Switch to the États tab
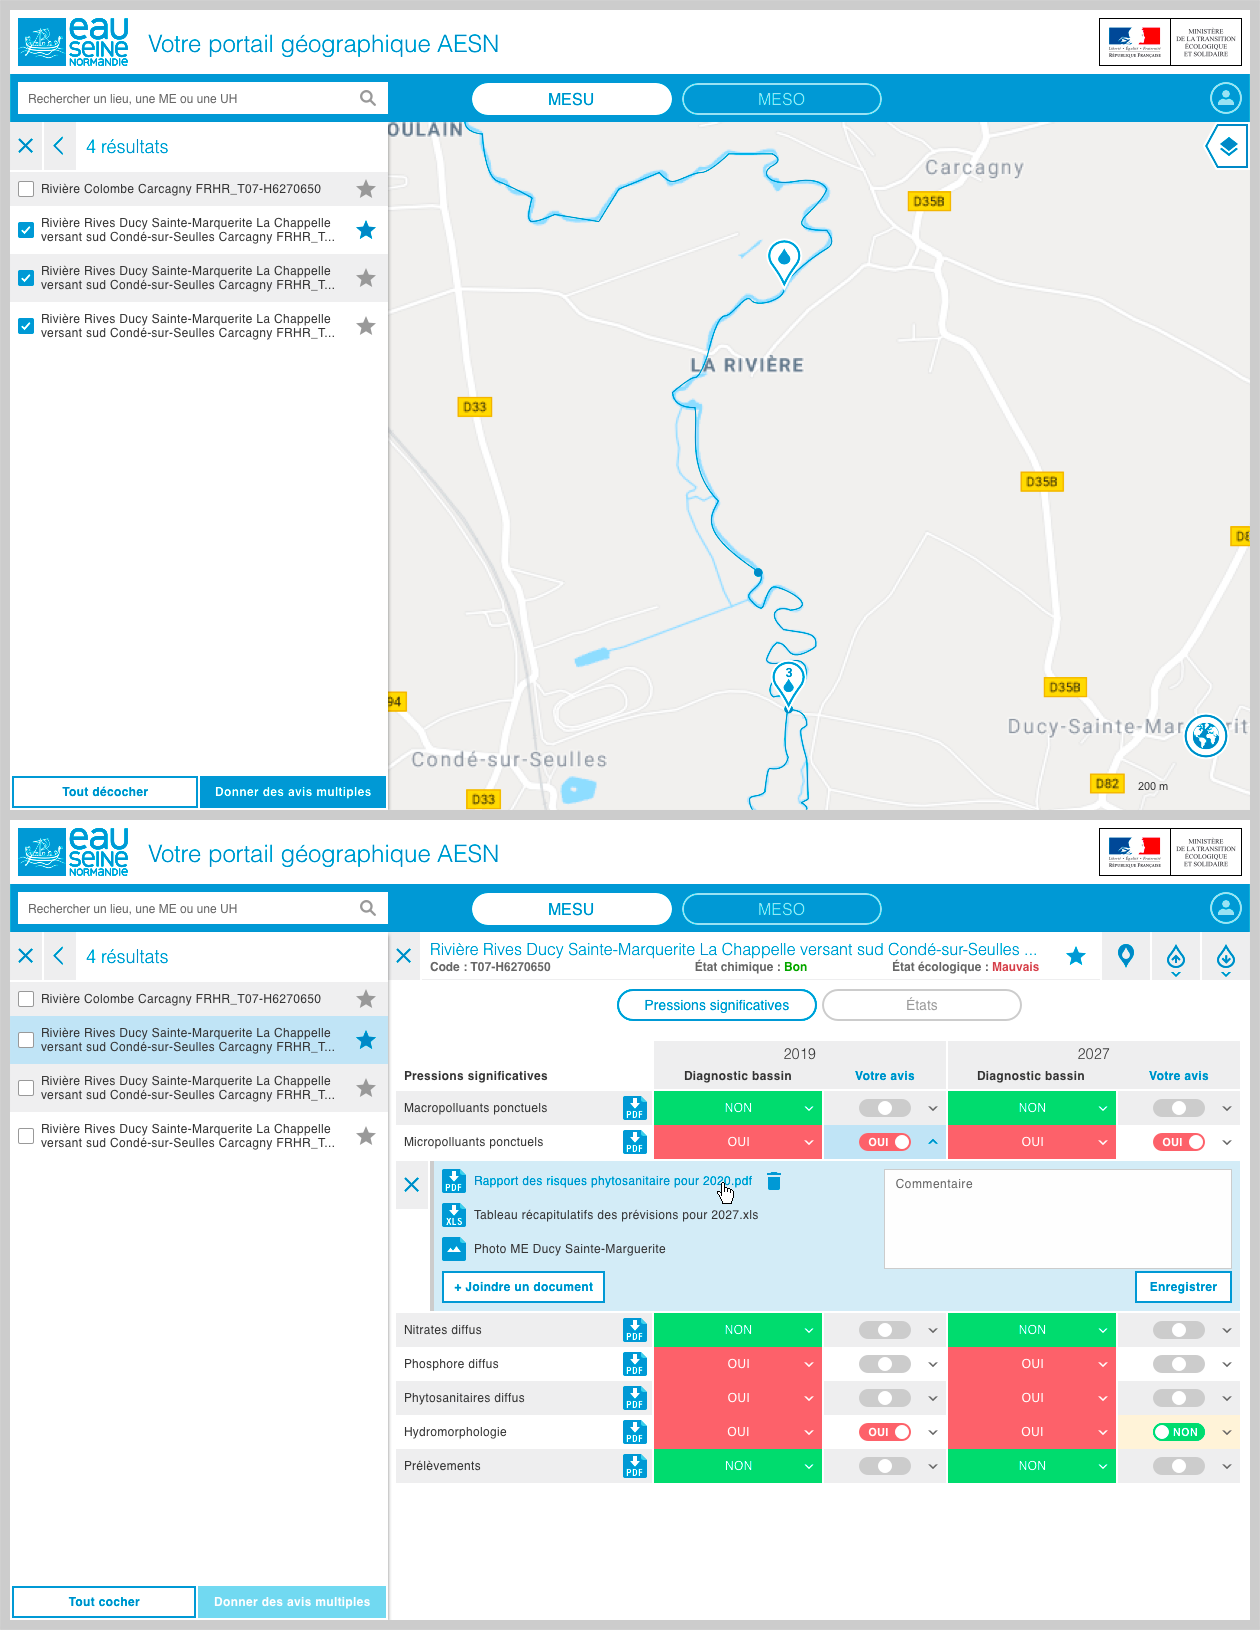 pyautogui.click(x=921, y=1005)
